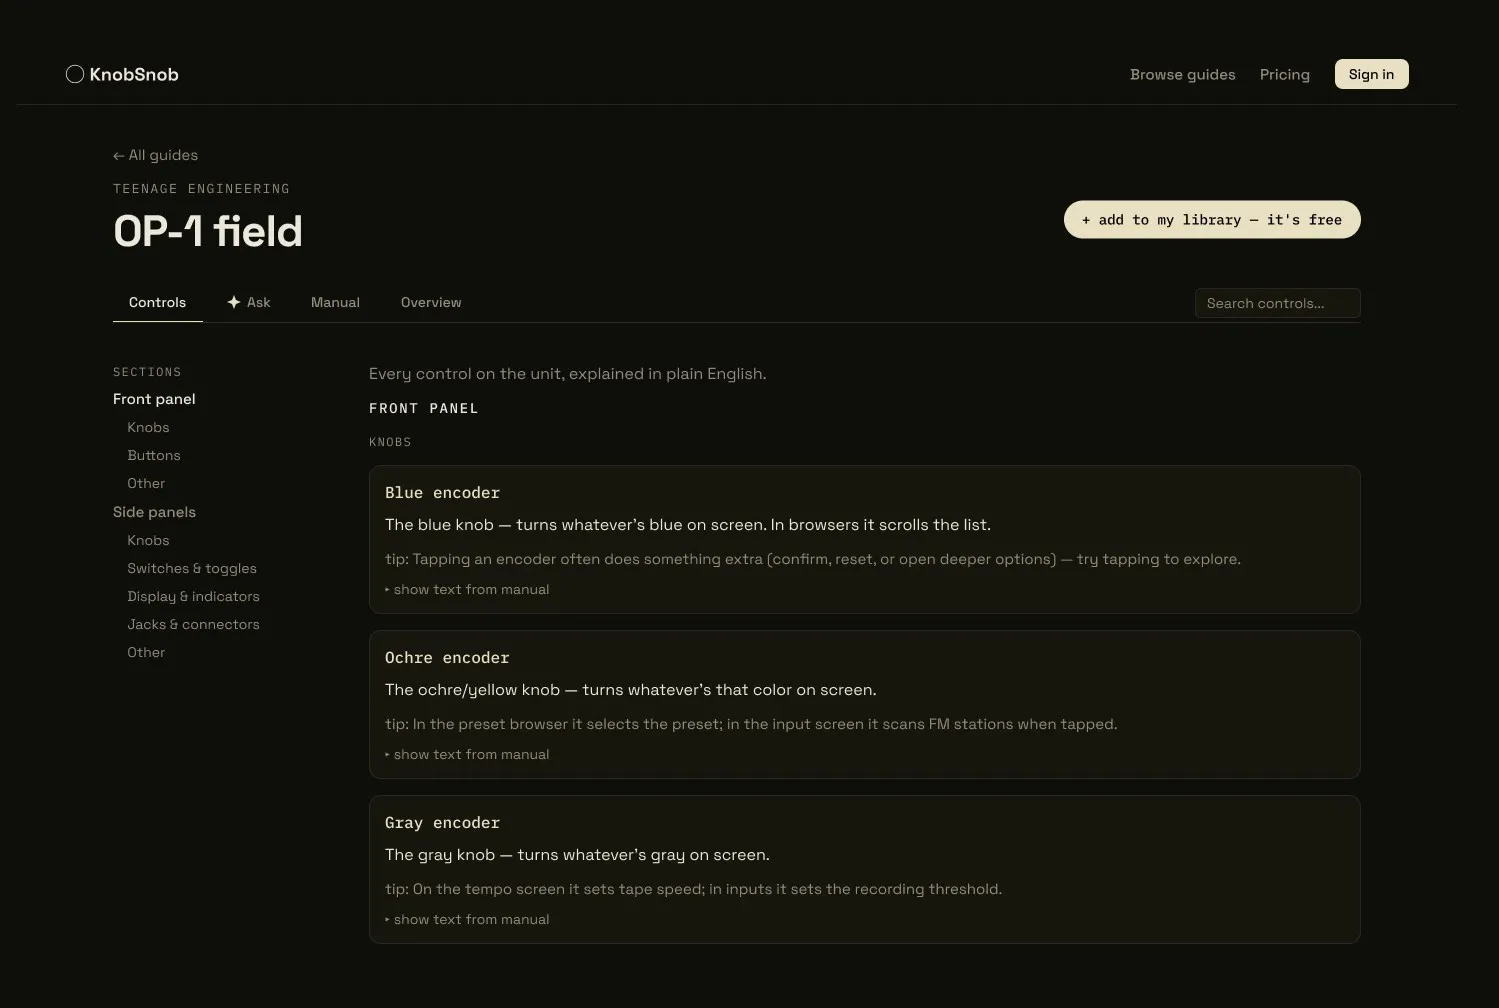This screenshot has width=1499, height=1008.
Task: Open the Overview tab
Action: 431,302
